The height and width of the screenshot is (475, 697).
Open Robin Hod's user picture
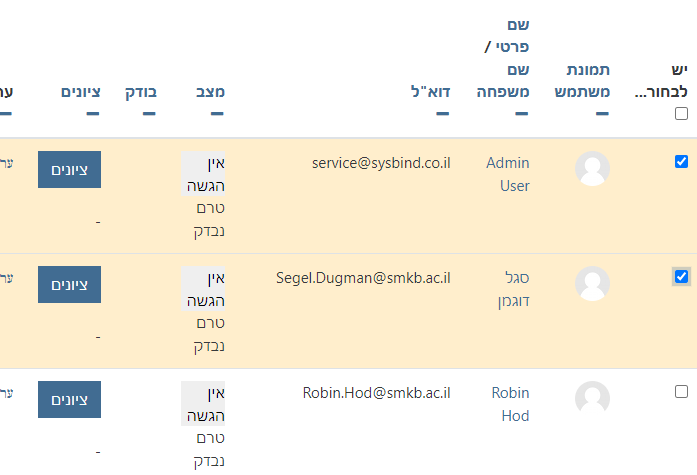tap(592, 399)
